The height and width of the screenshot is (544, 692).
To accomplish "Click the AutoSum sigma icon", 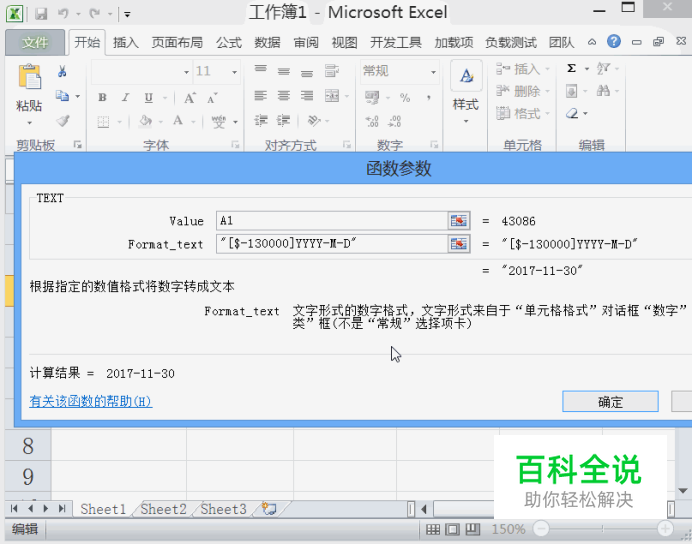I will tap(572, 68).
